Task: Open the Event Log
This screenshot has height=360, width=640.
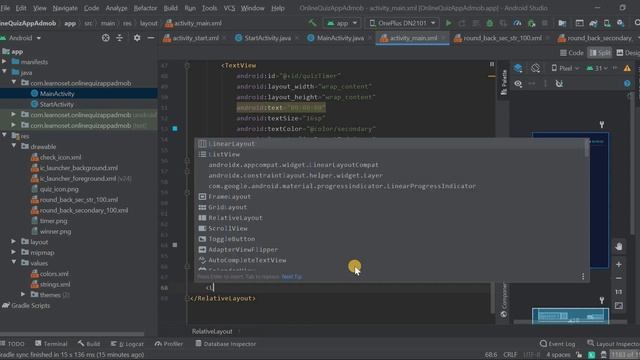Action: (x=558, y=344)
